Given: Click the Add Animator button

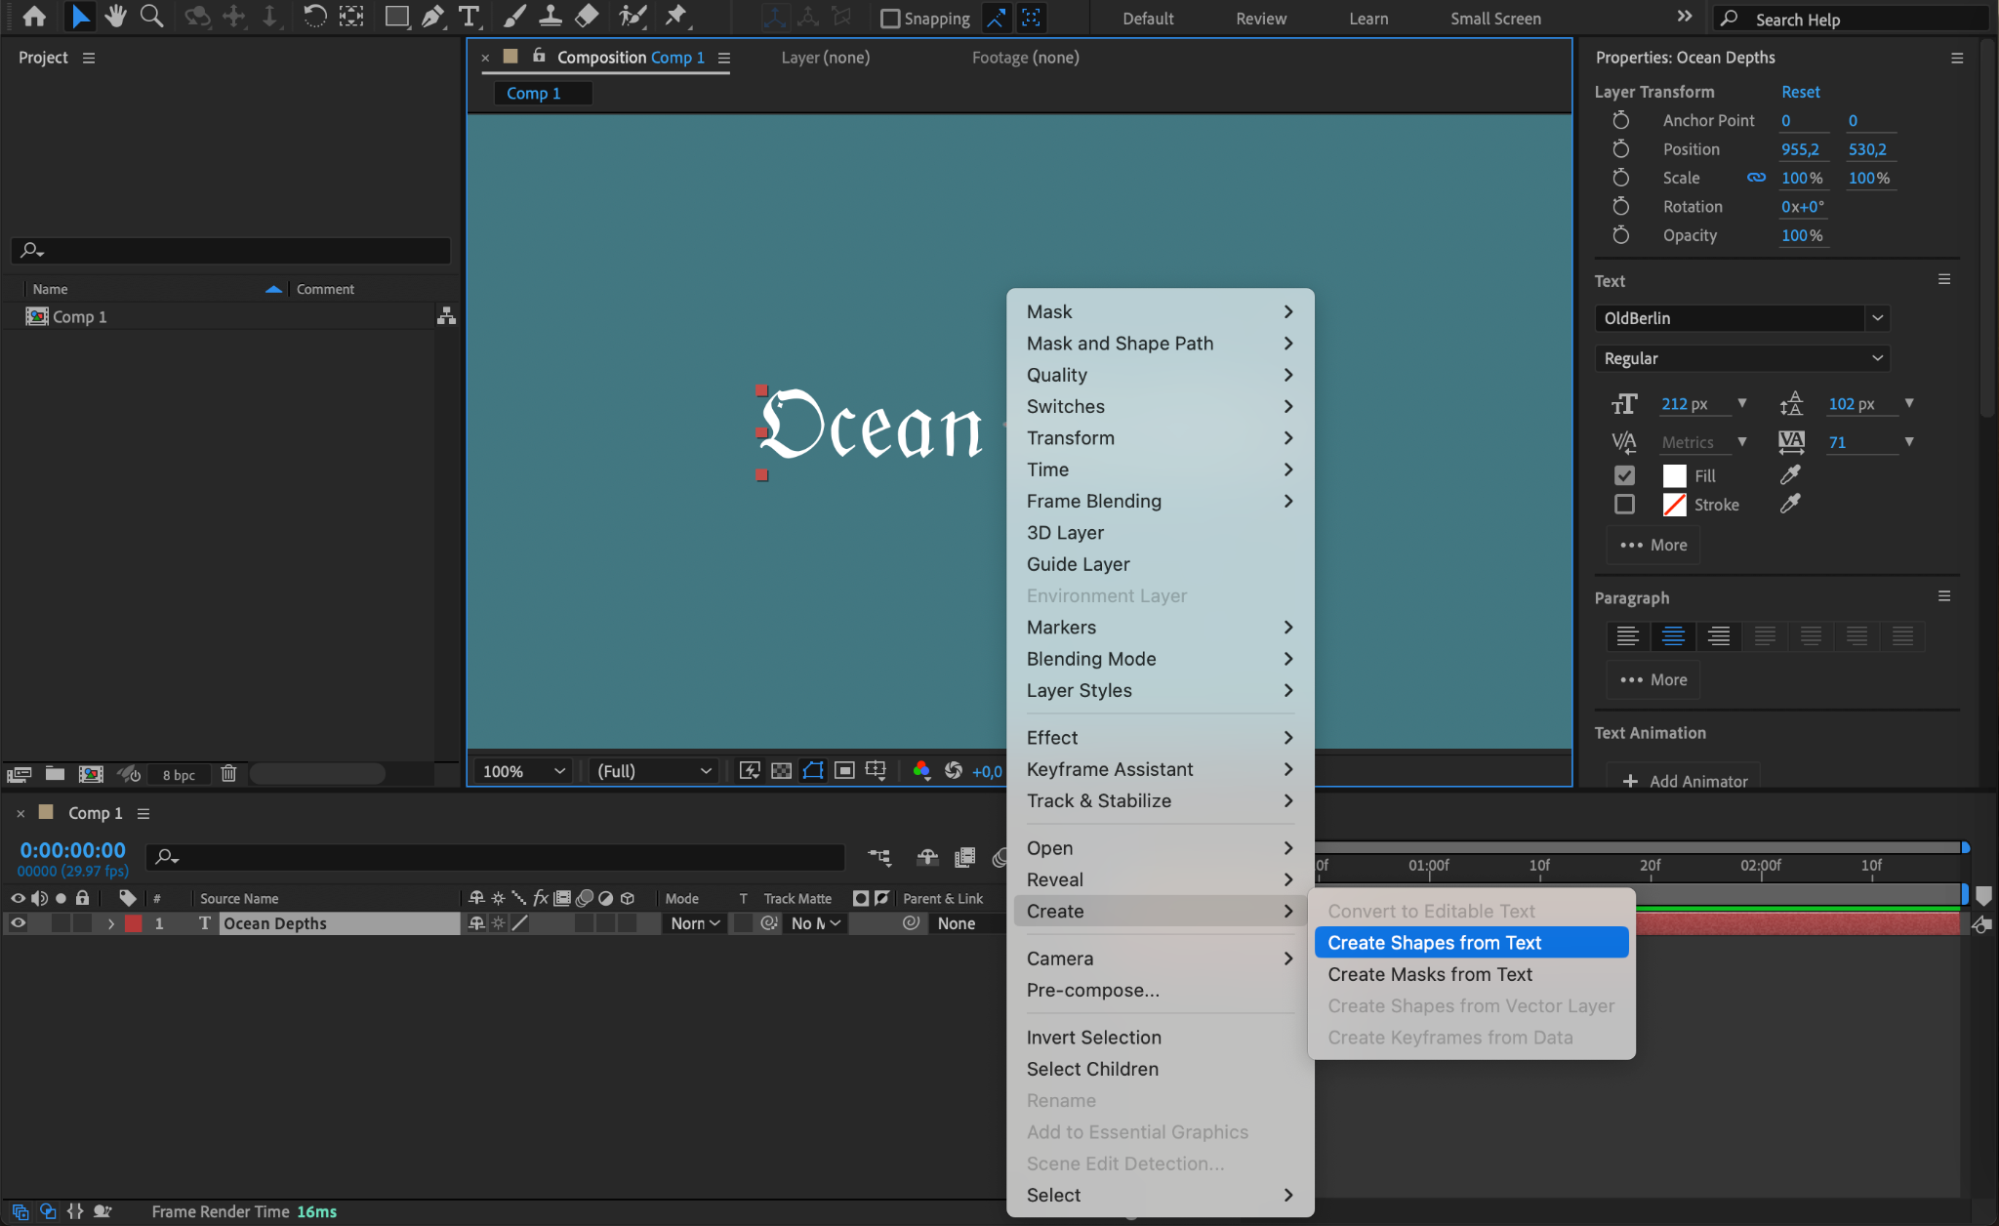Looking at the screenshot, I should click(1685, 780).
